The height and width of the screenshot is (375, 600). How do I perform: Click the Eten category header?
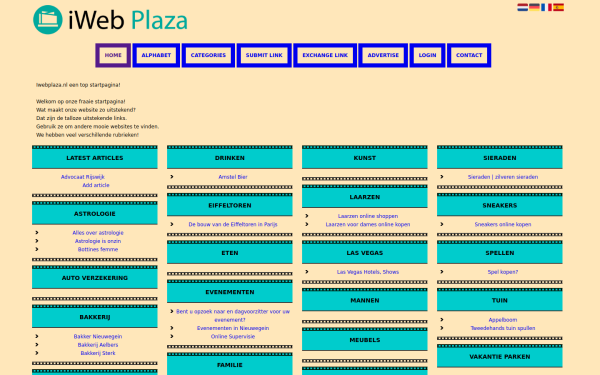point(230,253)
